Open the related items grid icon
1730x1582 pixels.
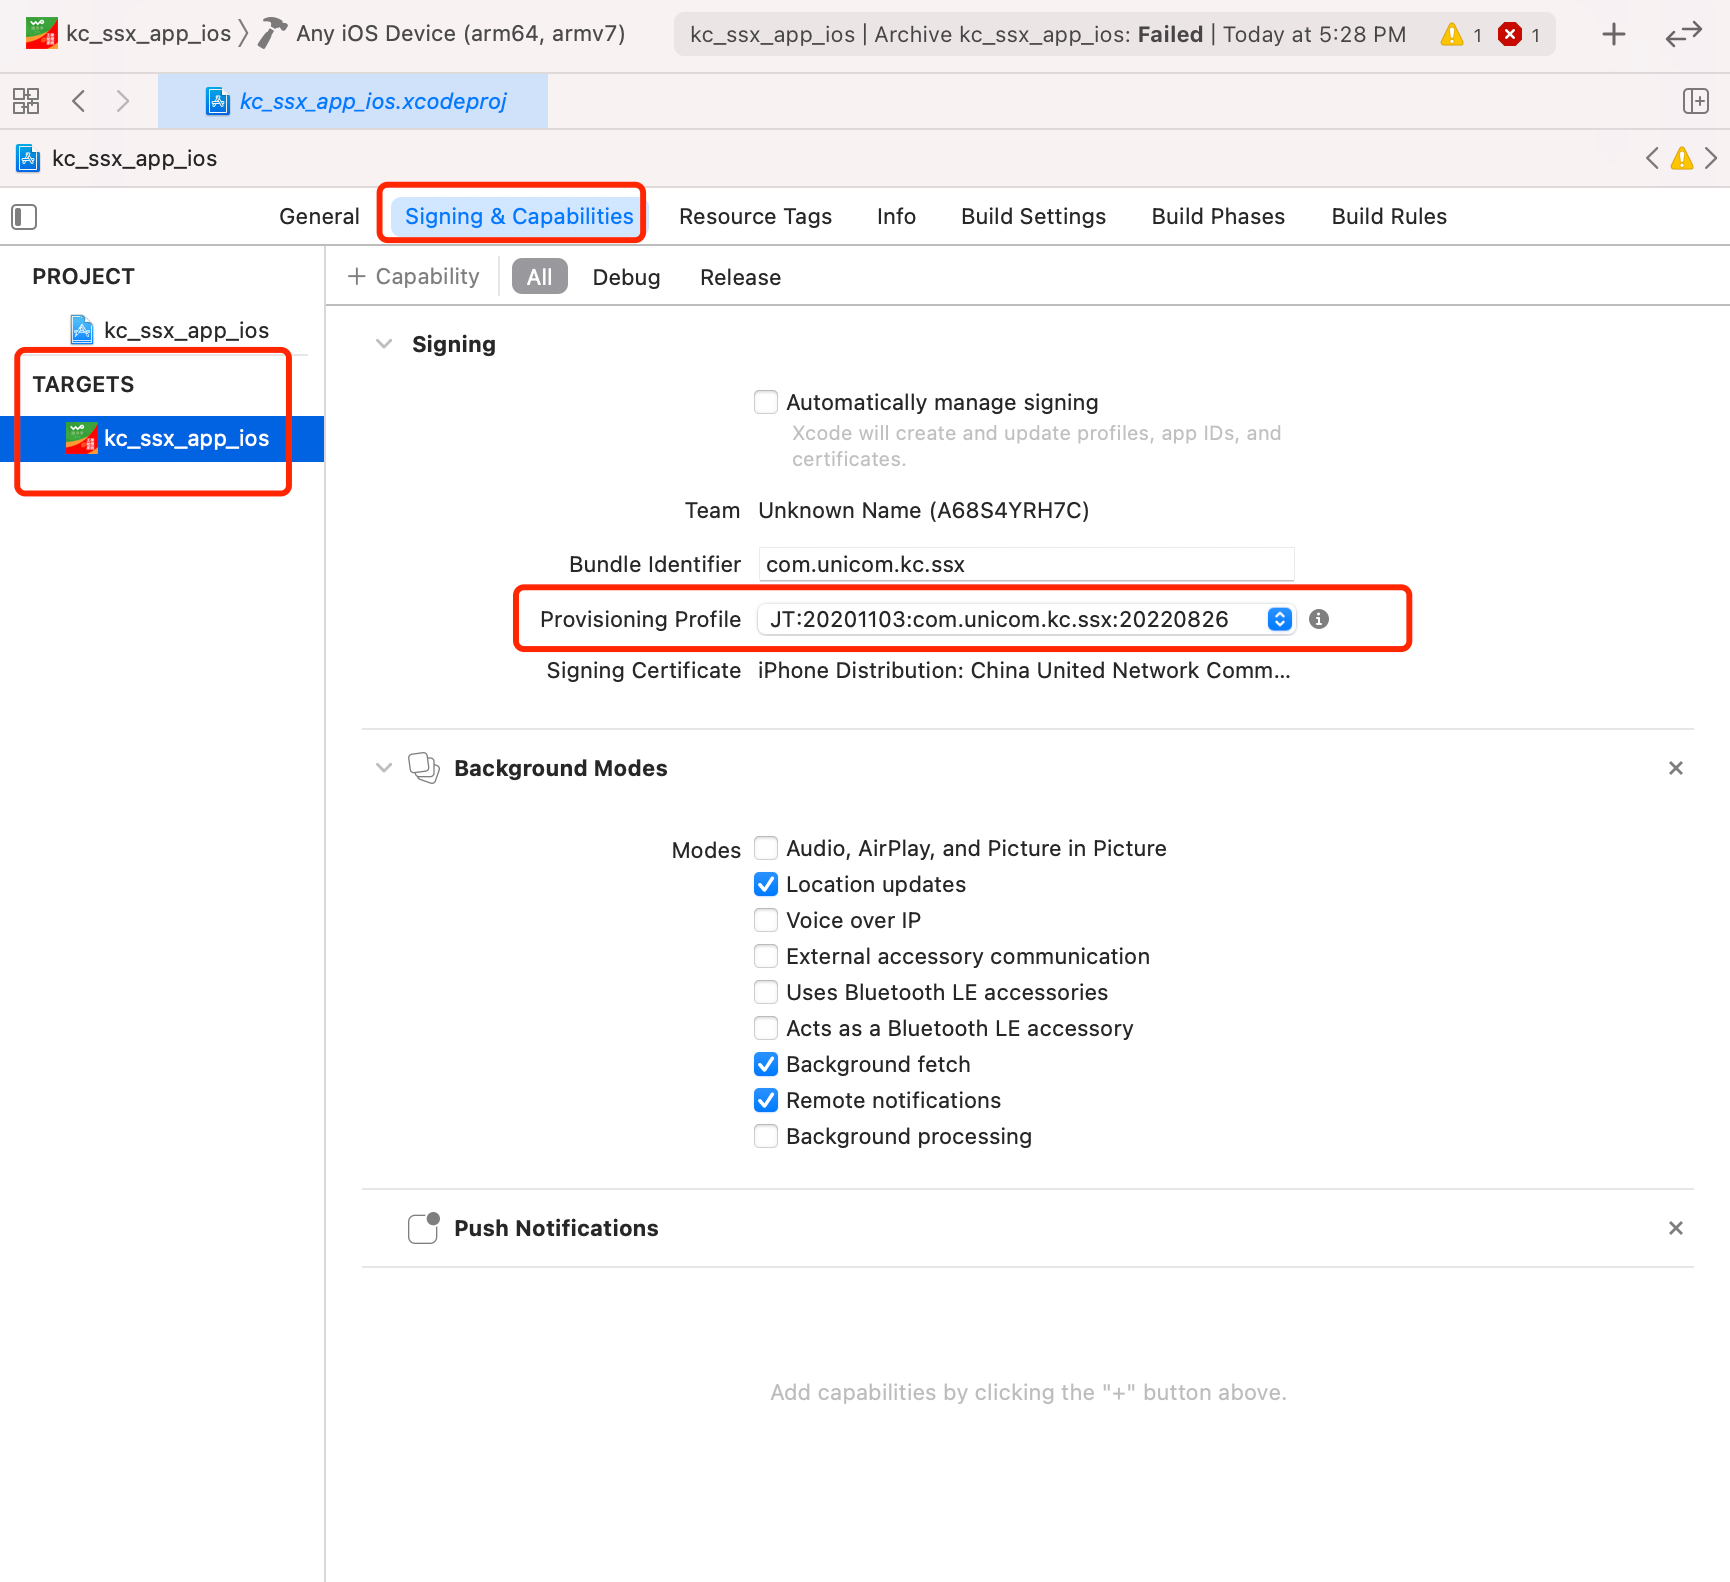point(26,101)
